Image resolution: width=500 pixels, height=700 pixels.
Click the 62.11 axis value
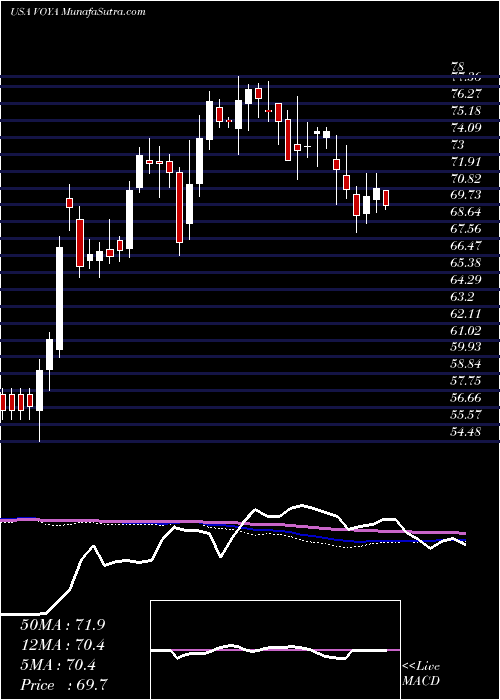click(x=466, y=314)
